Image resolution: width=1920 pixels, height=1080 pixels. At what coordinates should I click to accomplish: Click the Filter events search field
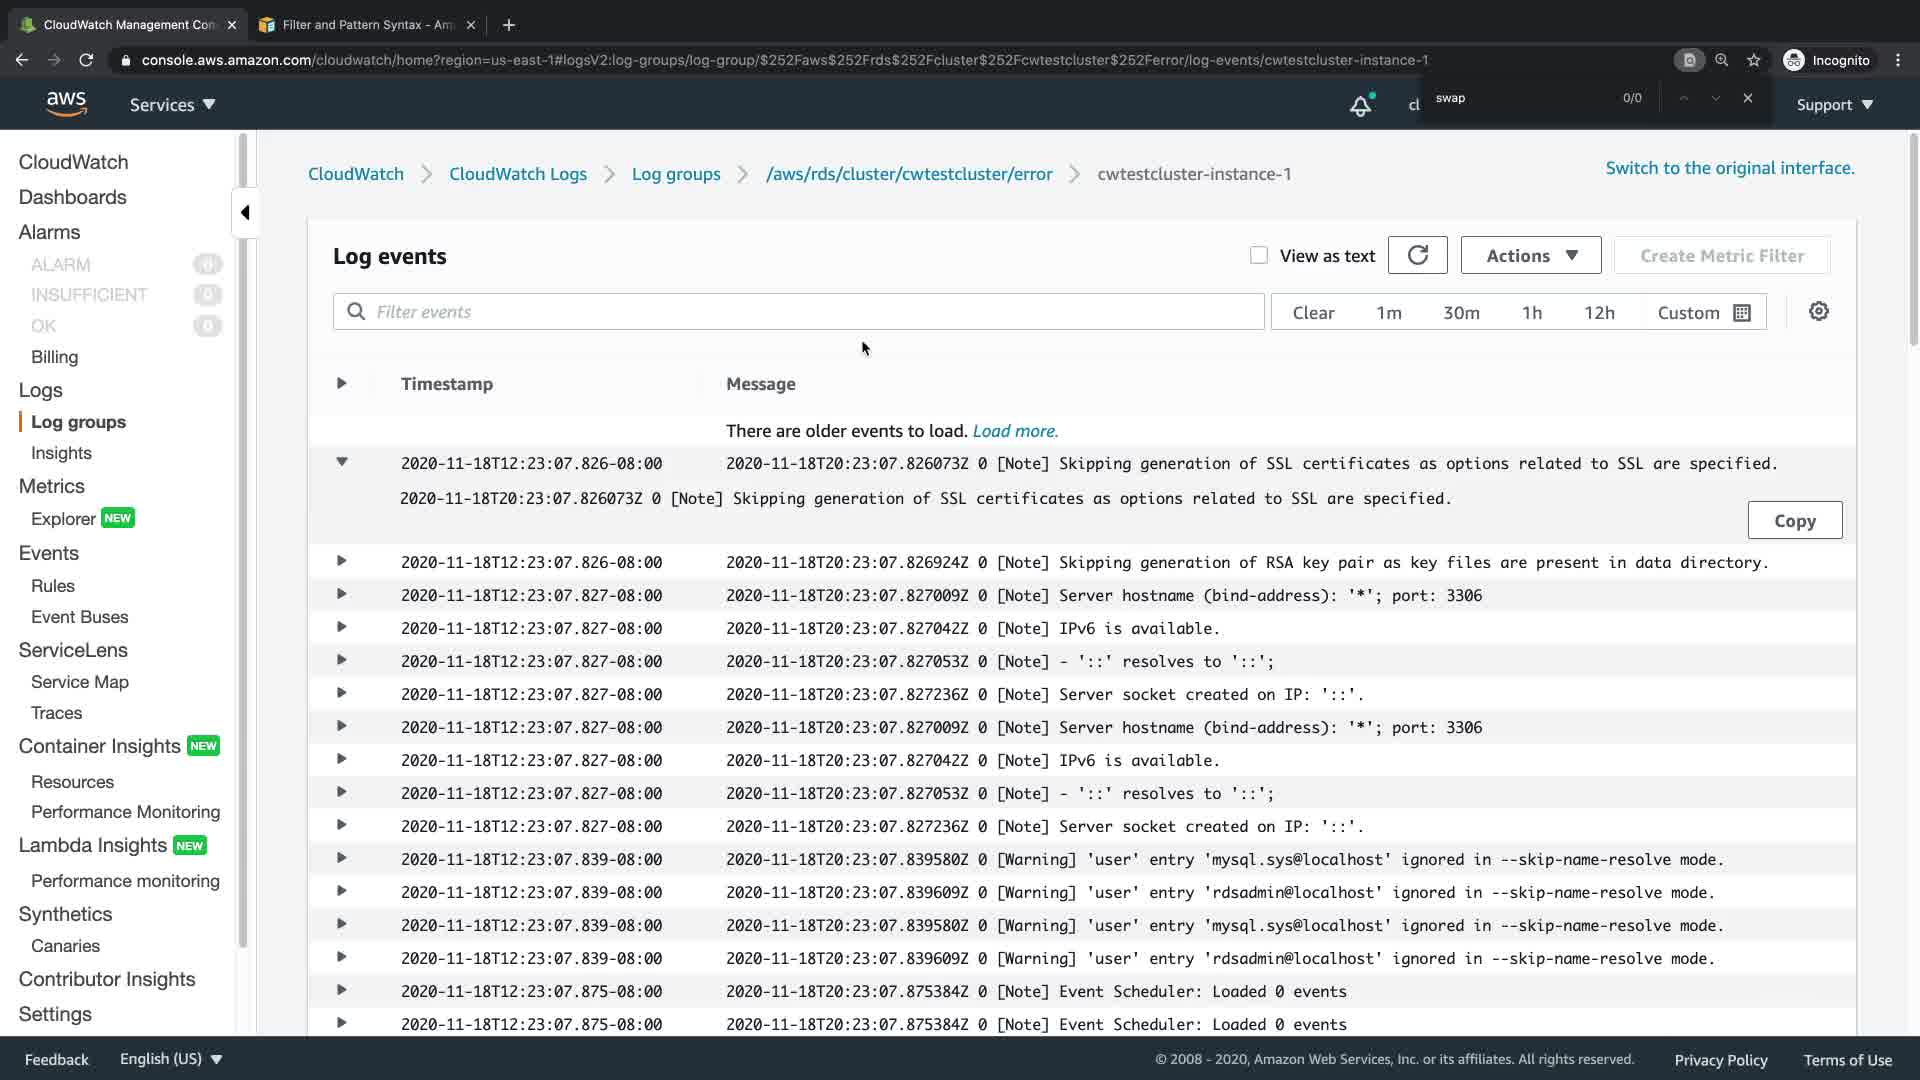tap(798, 312)
